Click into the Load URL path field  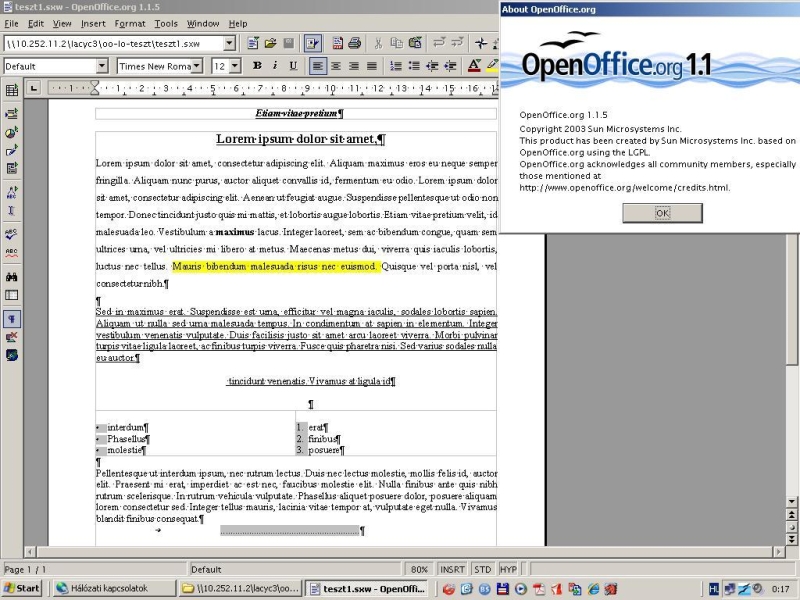(x=114, y=43)
